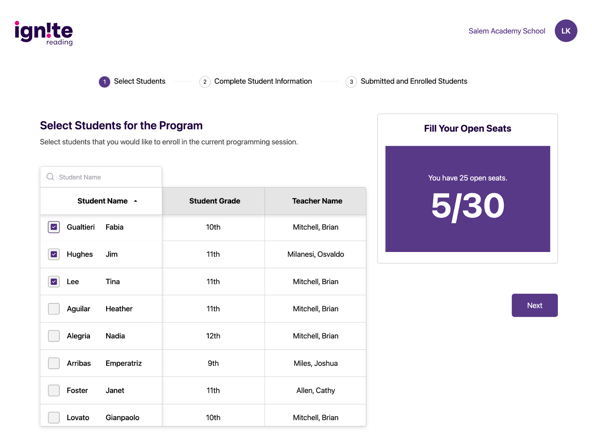The width and height of the screenshot is (592, 443).
Task: Click the purple 5/30 open seats panel
Action: (x=467, y=199)
